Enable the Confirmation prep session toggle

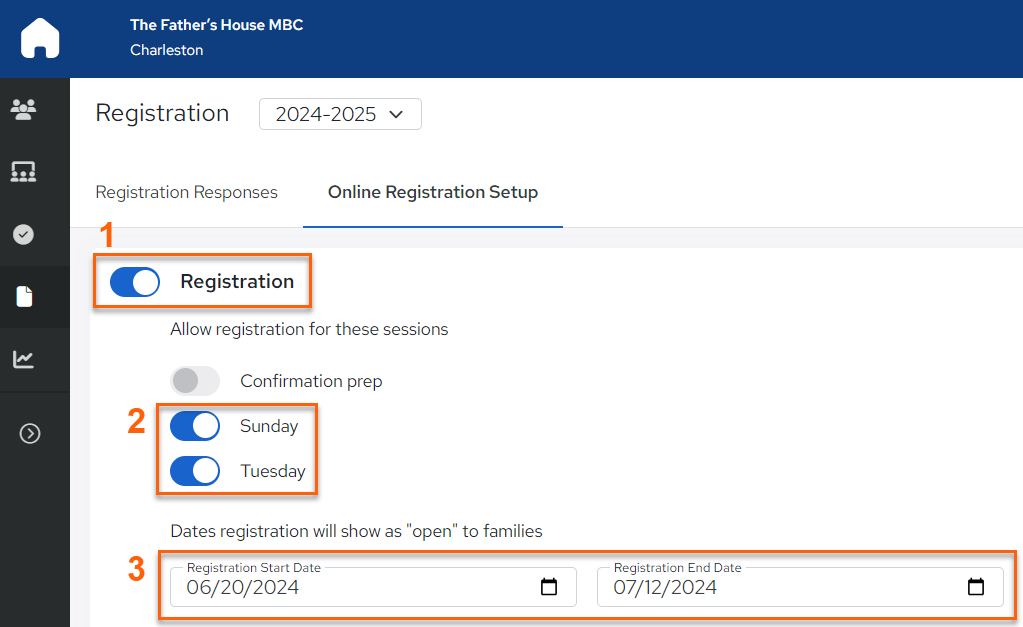[x=195, y=381]
